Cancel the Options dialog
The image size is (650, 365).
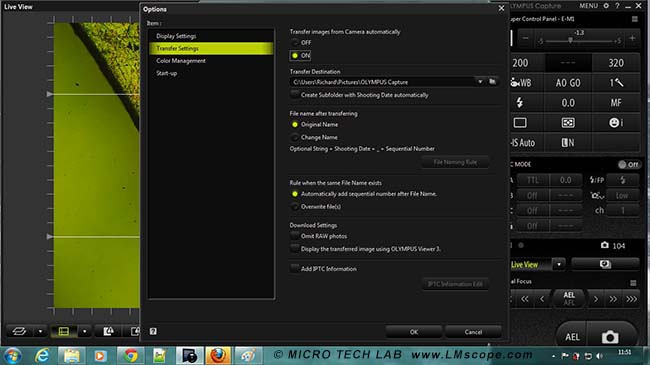click(473, 332)
